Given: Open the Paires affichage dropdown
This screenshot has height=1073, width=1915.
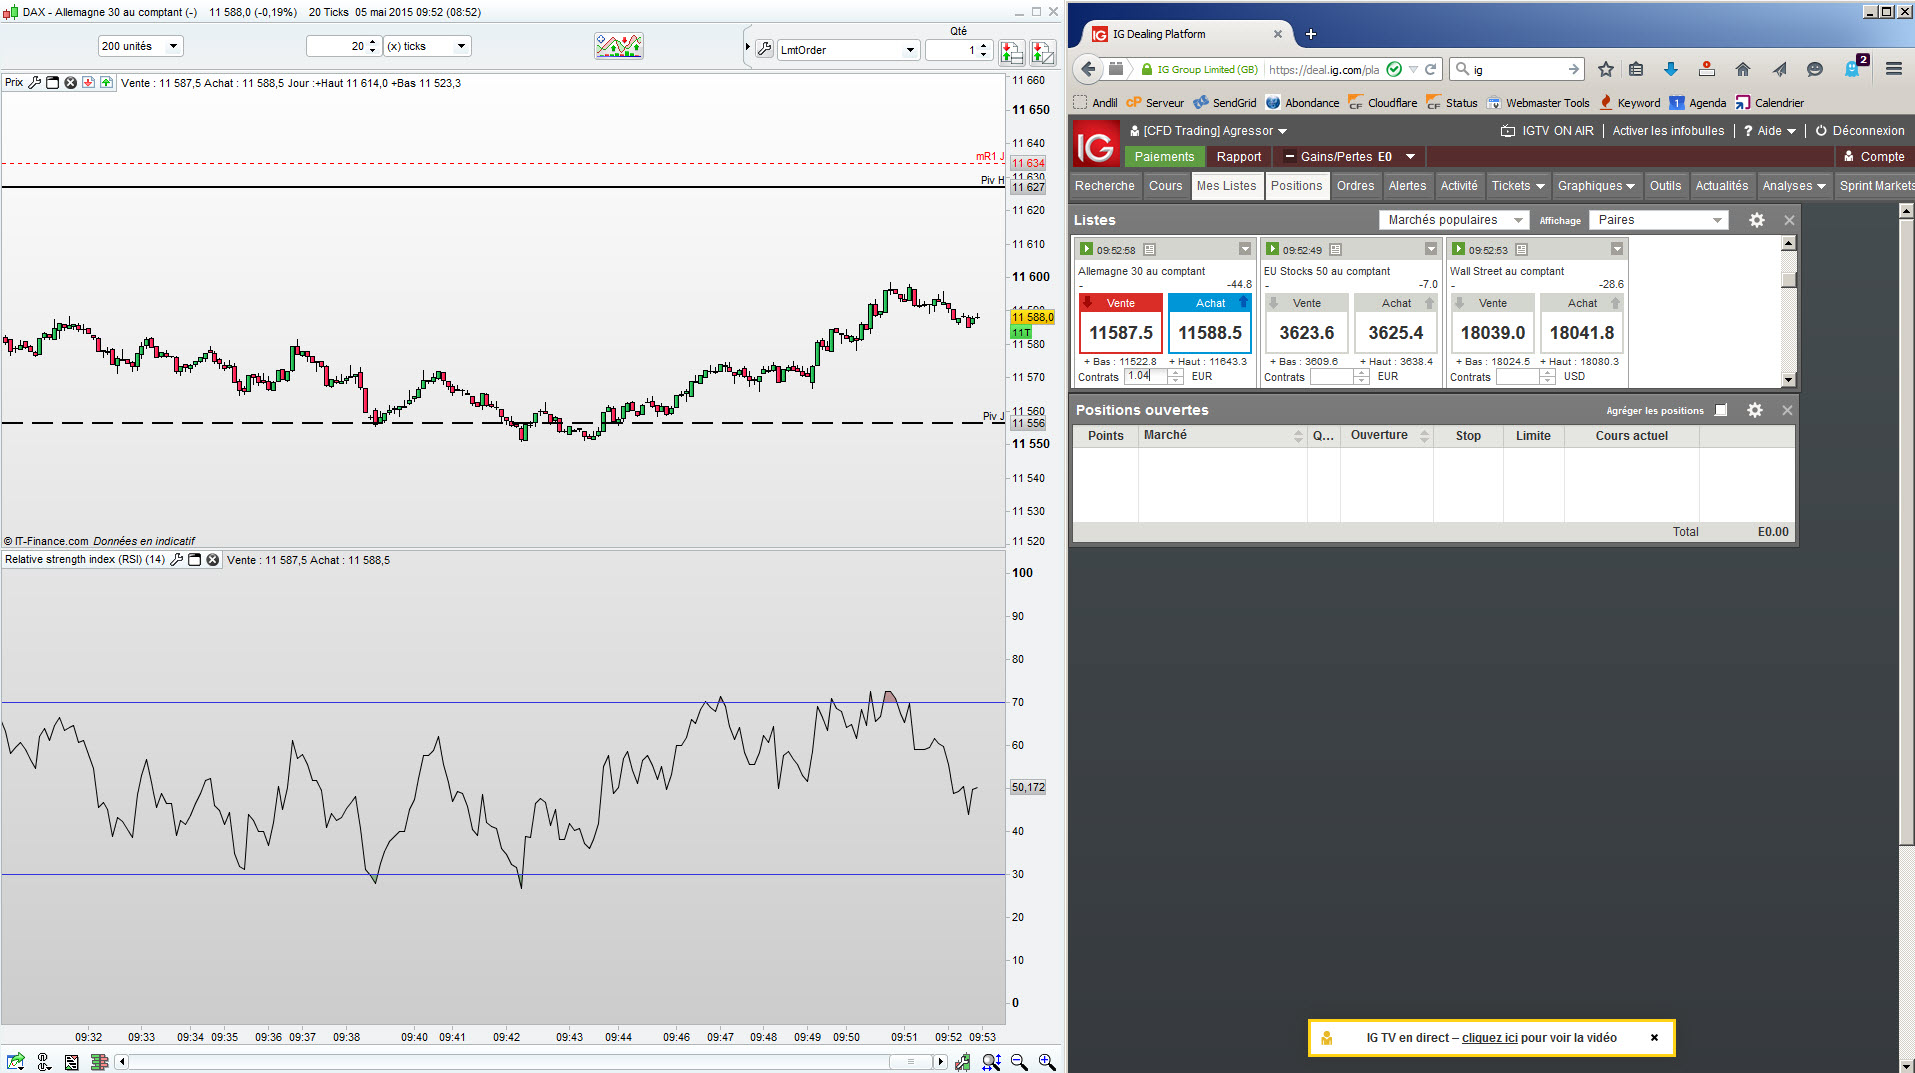Looking at the screenshot, I should tap(1658, 220).
